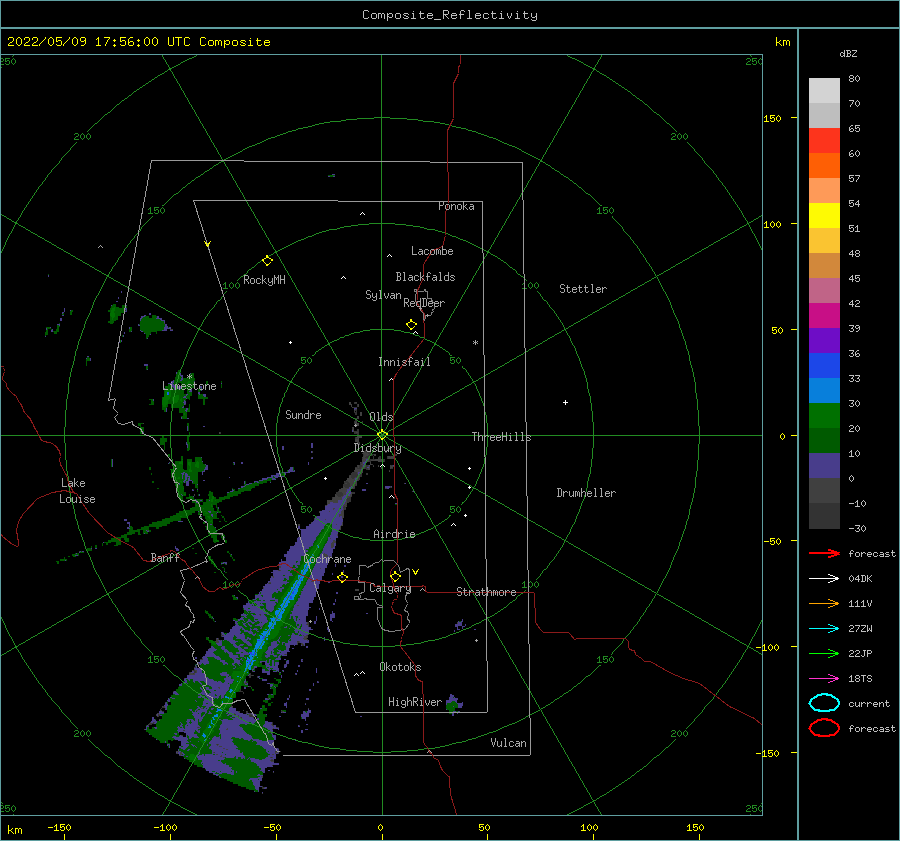Click the Calgary city label

coord(390,588)
